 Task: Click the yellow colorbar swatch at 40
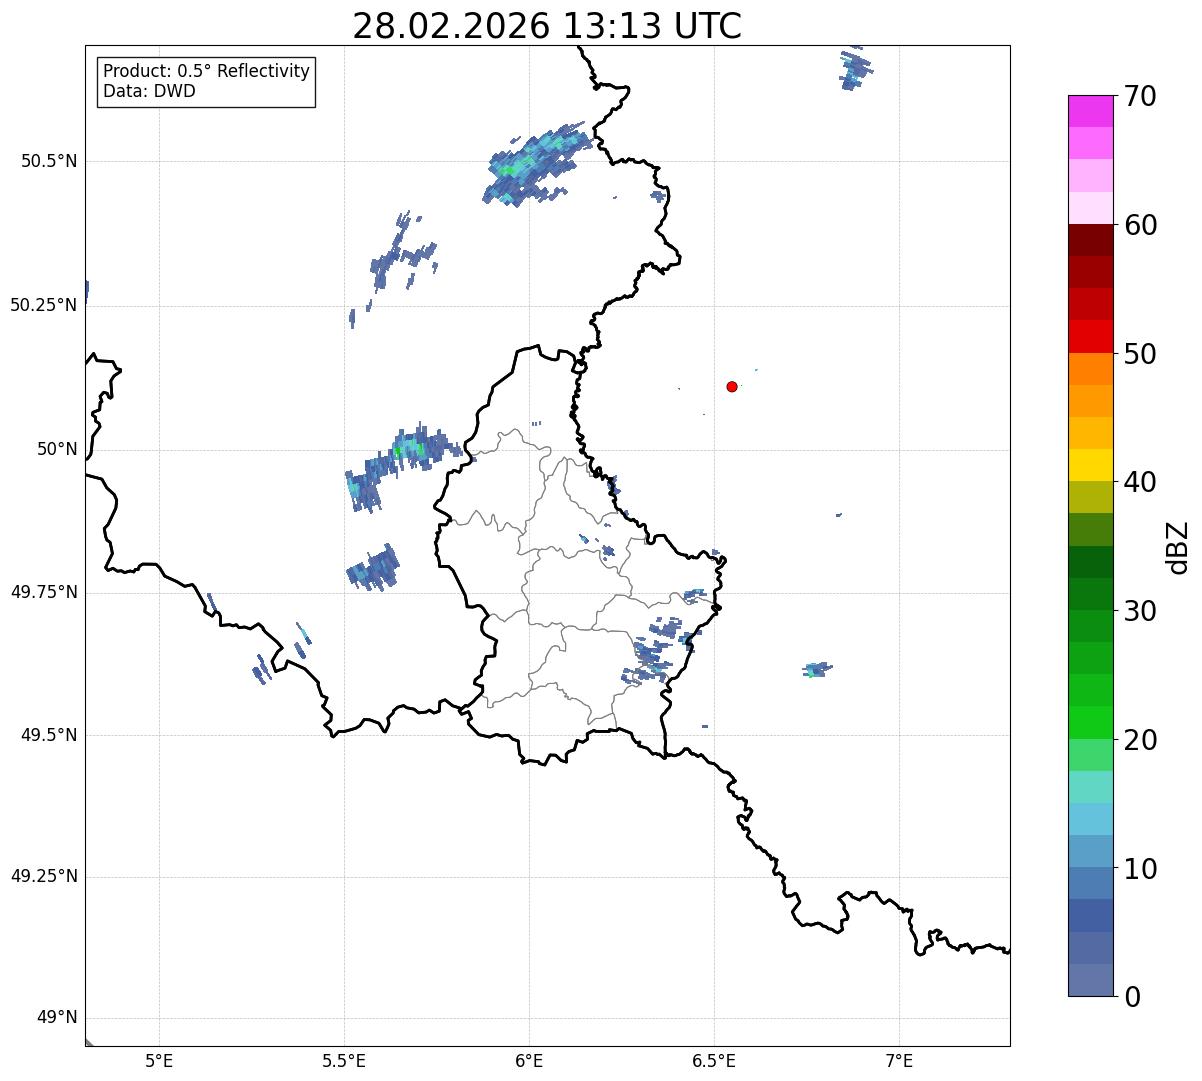click(1090, 465)
